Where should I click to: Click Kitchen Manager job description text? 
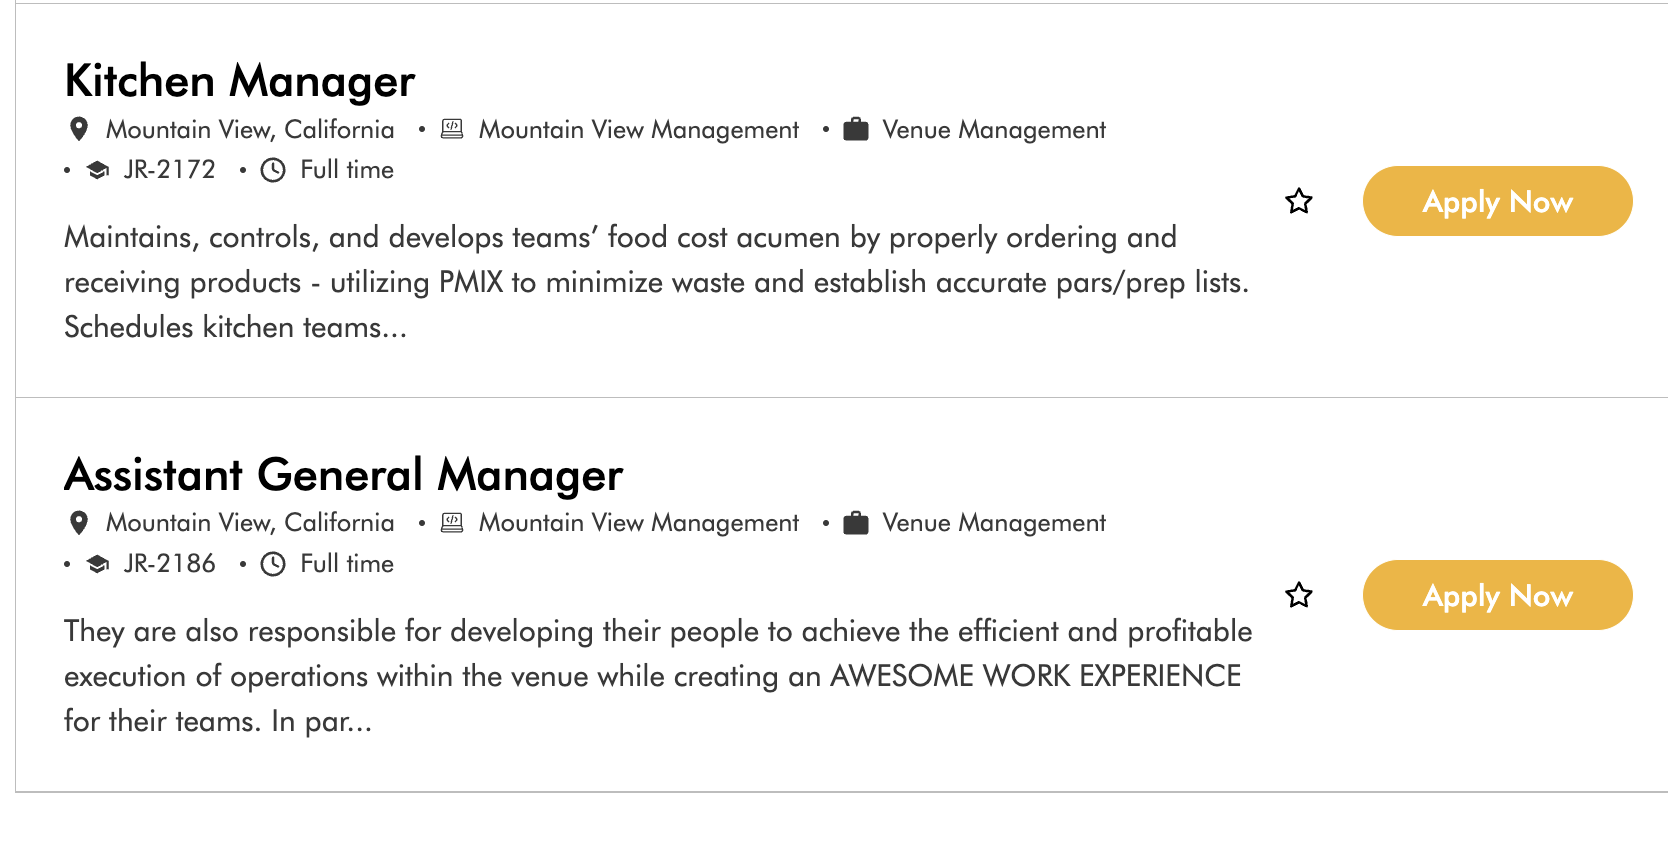point(657,282)
